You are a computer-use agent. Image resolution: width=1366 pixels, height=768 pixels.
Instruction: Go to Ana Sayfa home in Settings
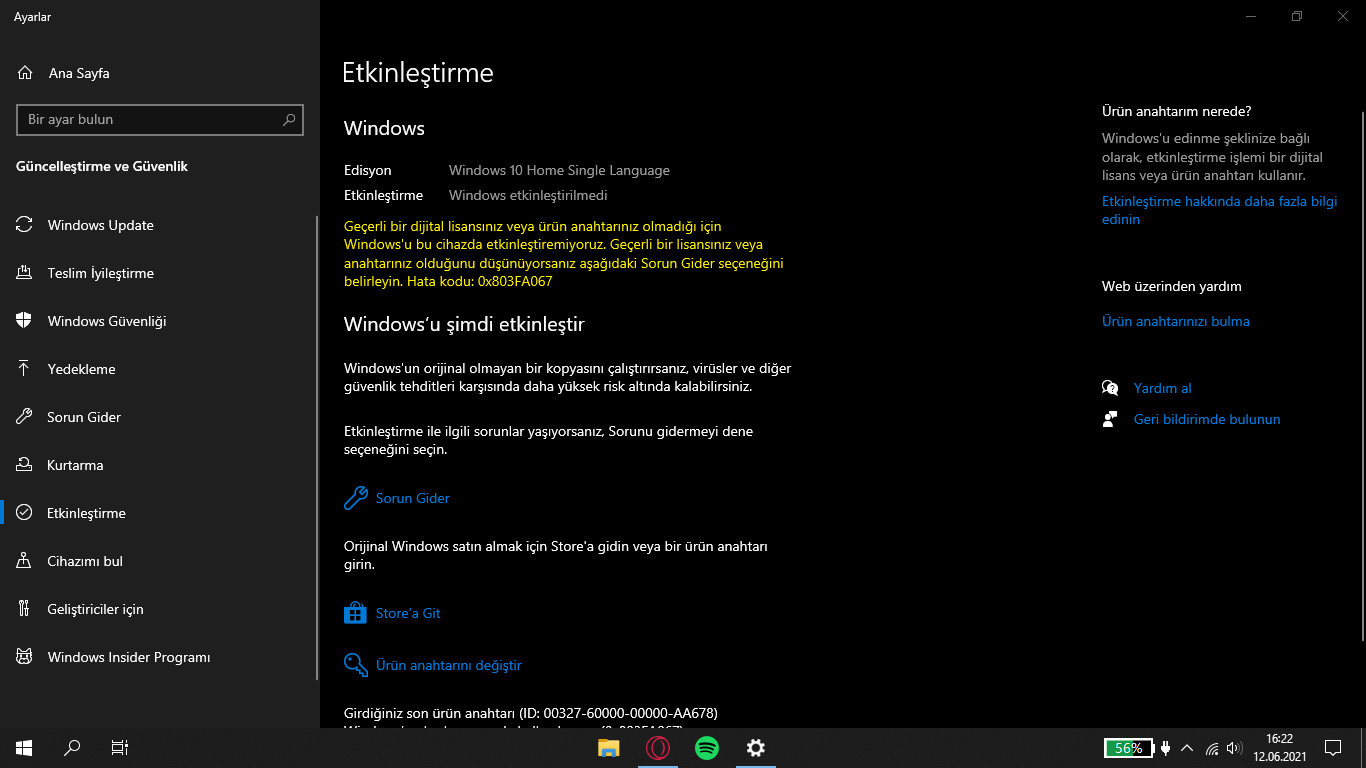pyautogui.click(x=64, y=73)
